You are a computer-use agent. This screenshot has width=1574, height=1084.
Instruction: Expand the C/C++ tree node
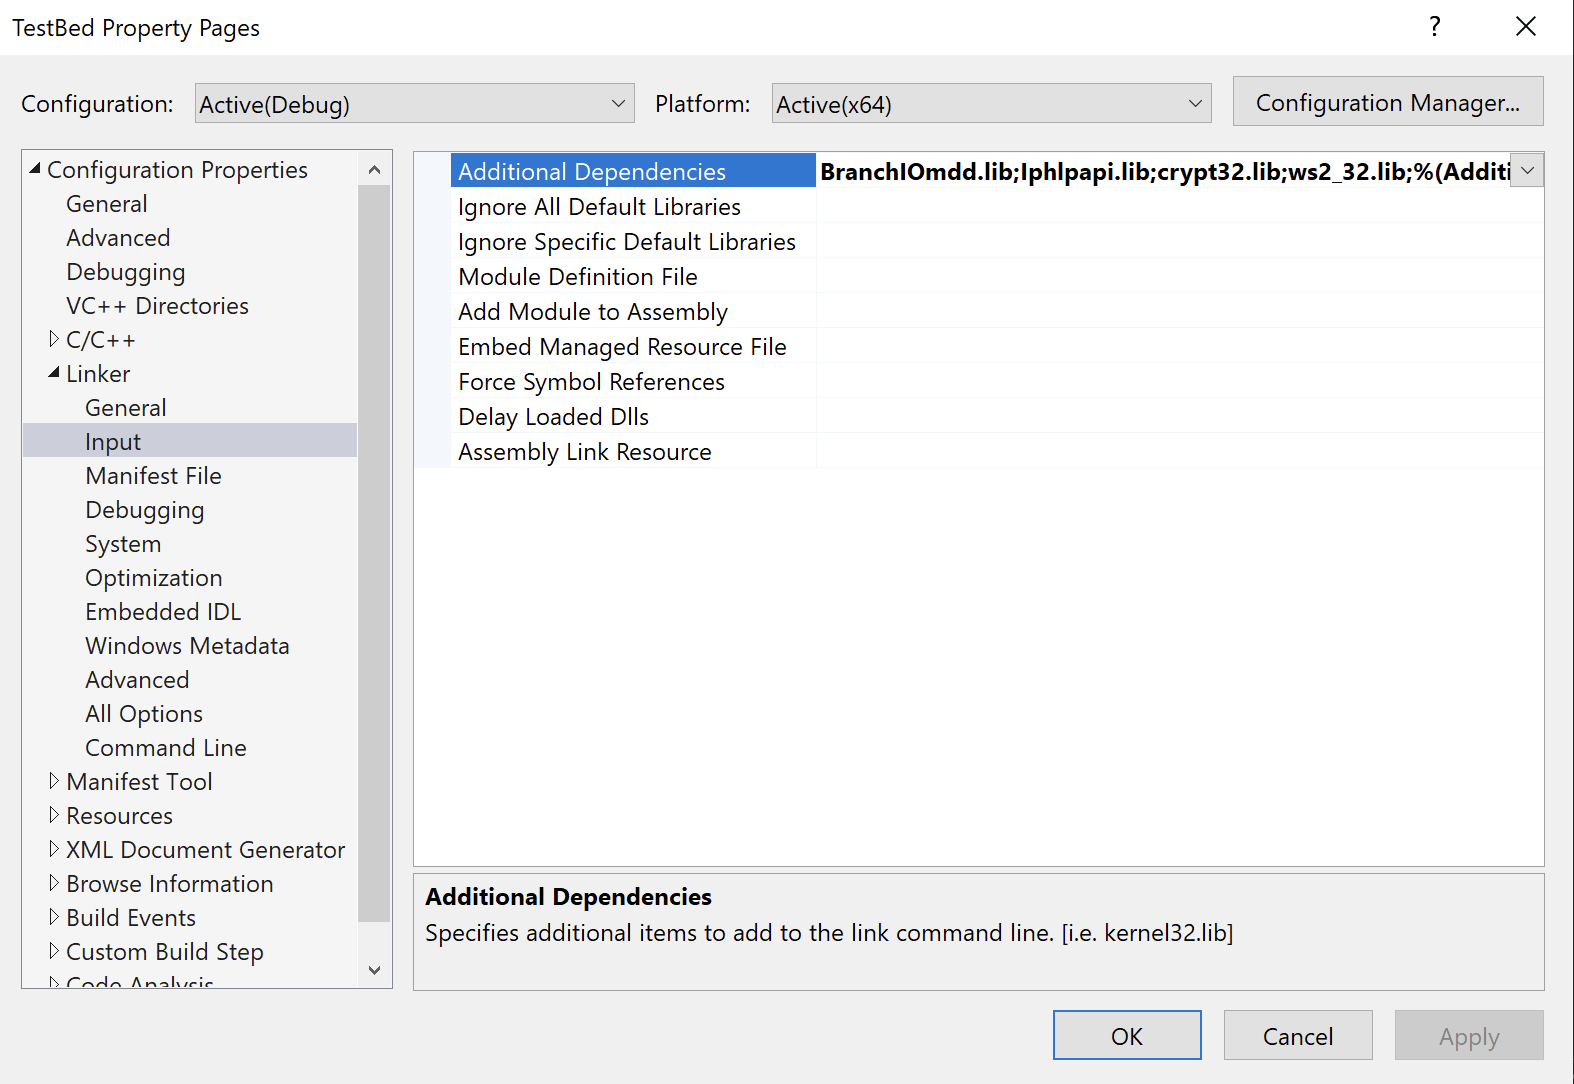point(54,339)
